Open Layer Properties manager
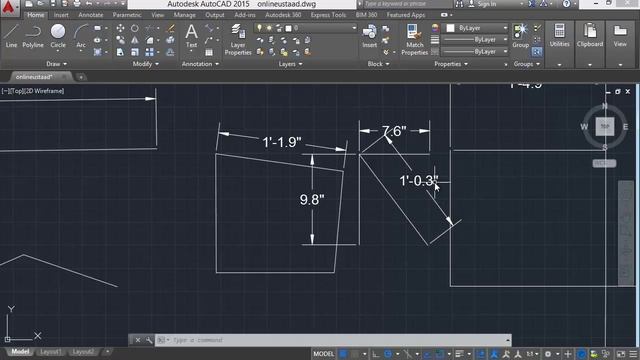640x360 pixels. coord(238,40)
